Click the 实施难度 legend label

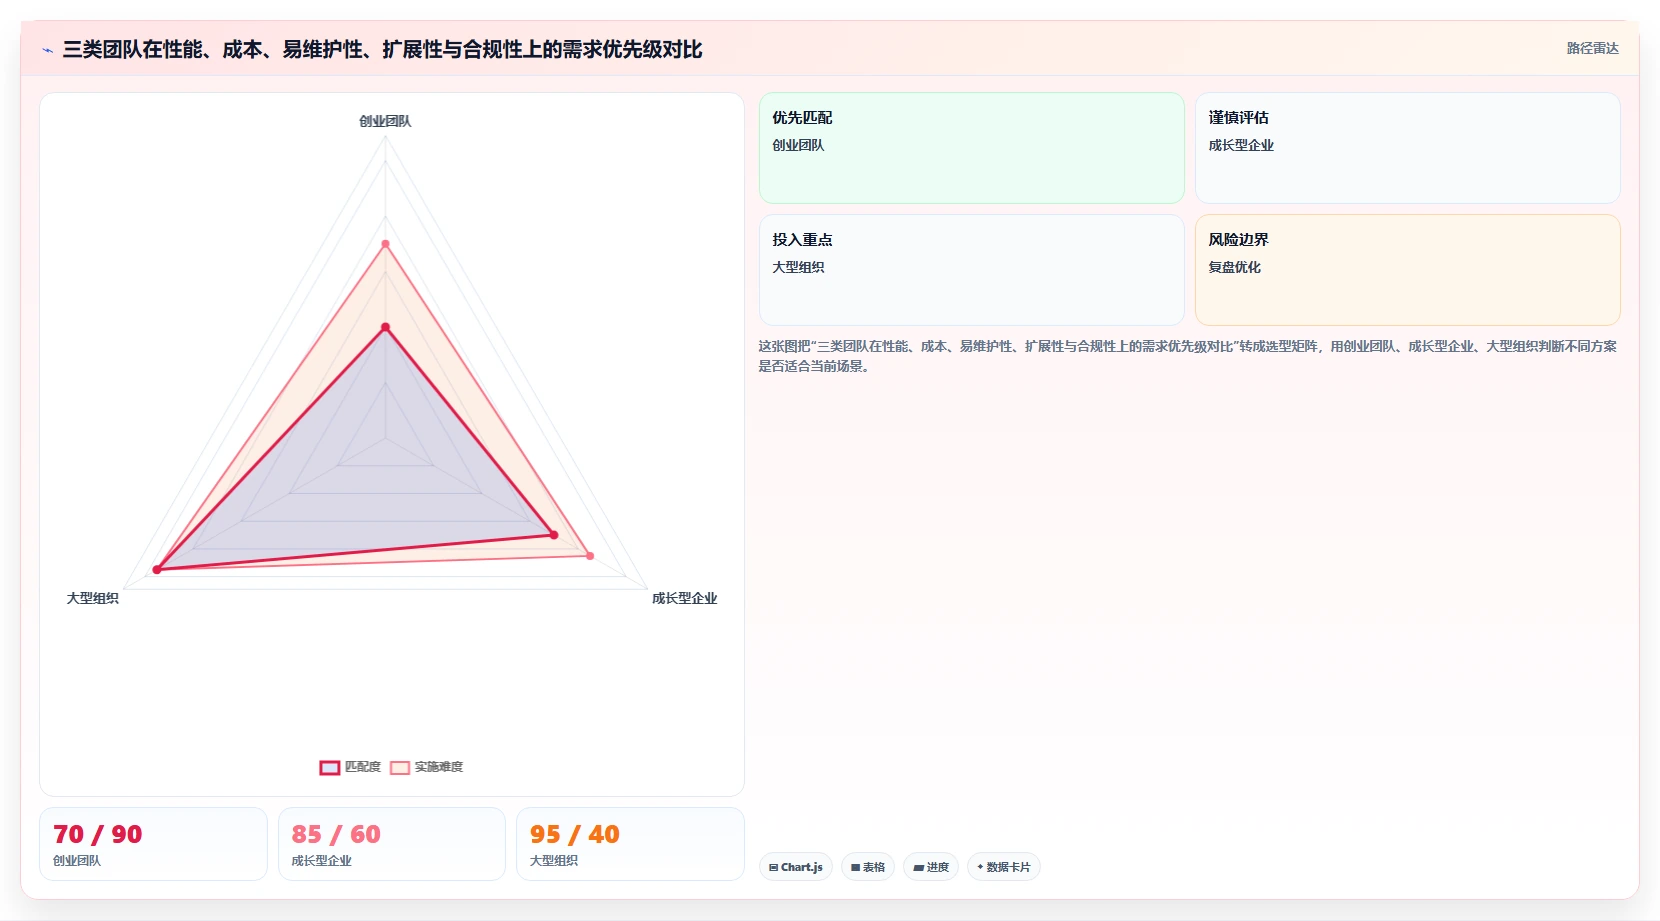(439, 767)
